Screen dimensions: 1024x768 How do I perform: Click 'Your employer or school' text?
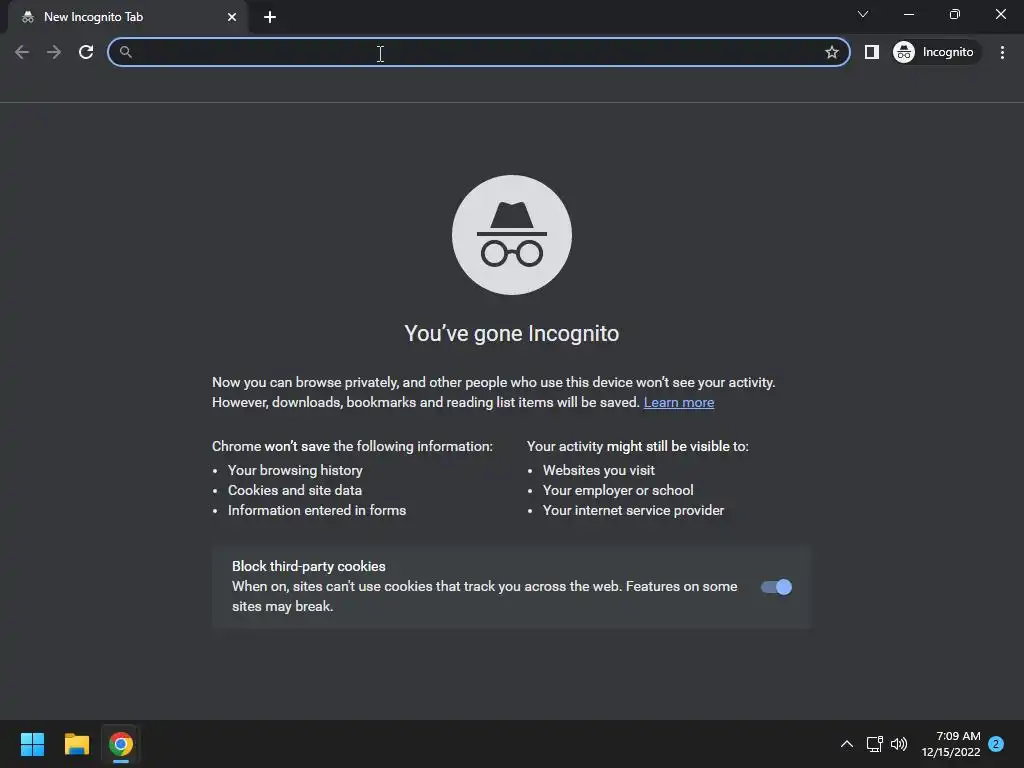[618, 490]
